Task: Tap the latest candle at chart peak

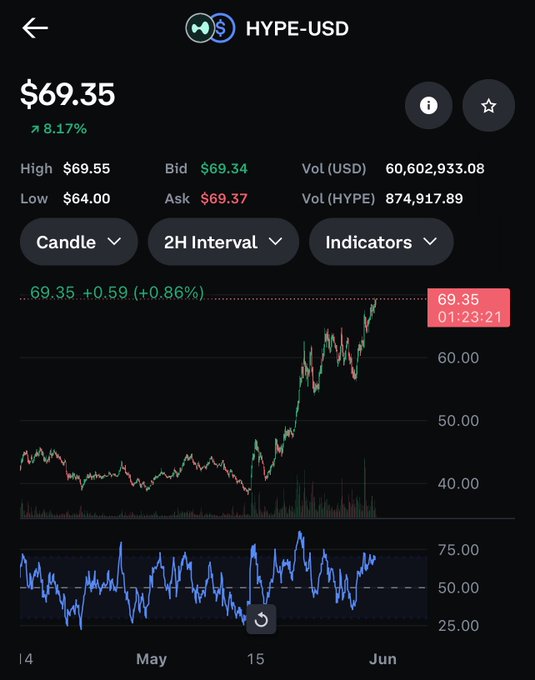Action: point(374,305)
